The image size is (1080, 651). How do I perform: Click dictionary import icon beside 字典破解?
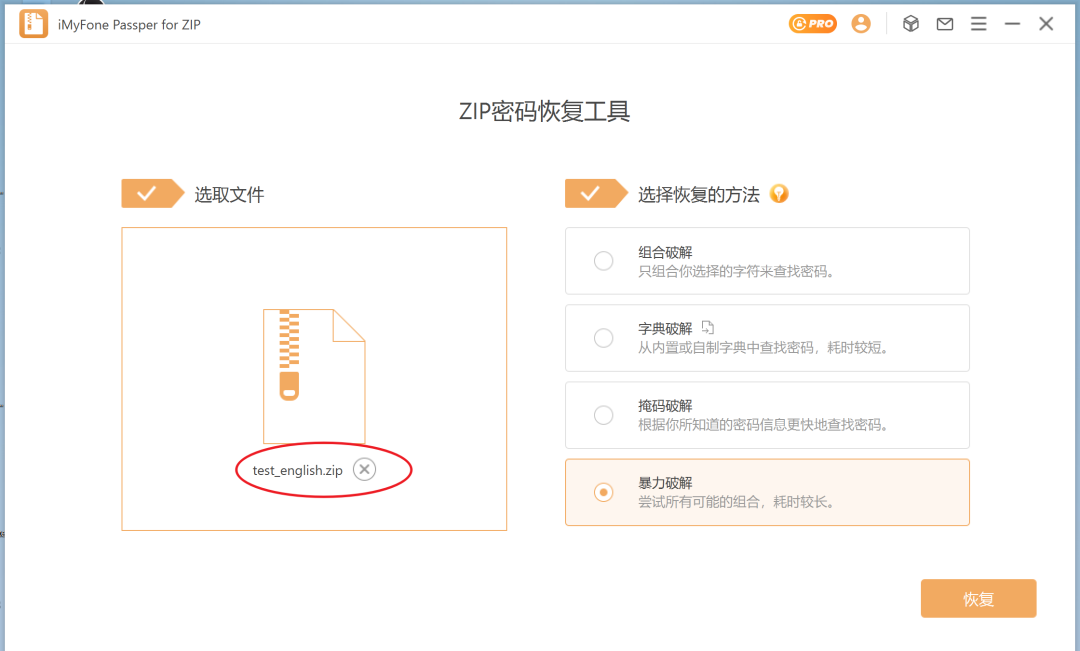708,327
